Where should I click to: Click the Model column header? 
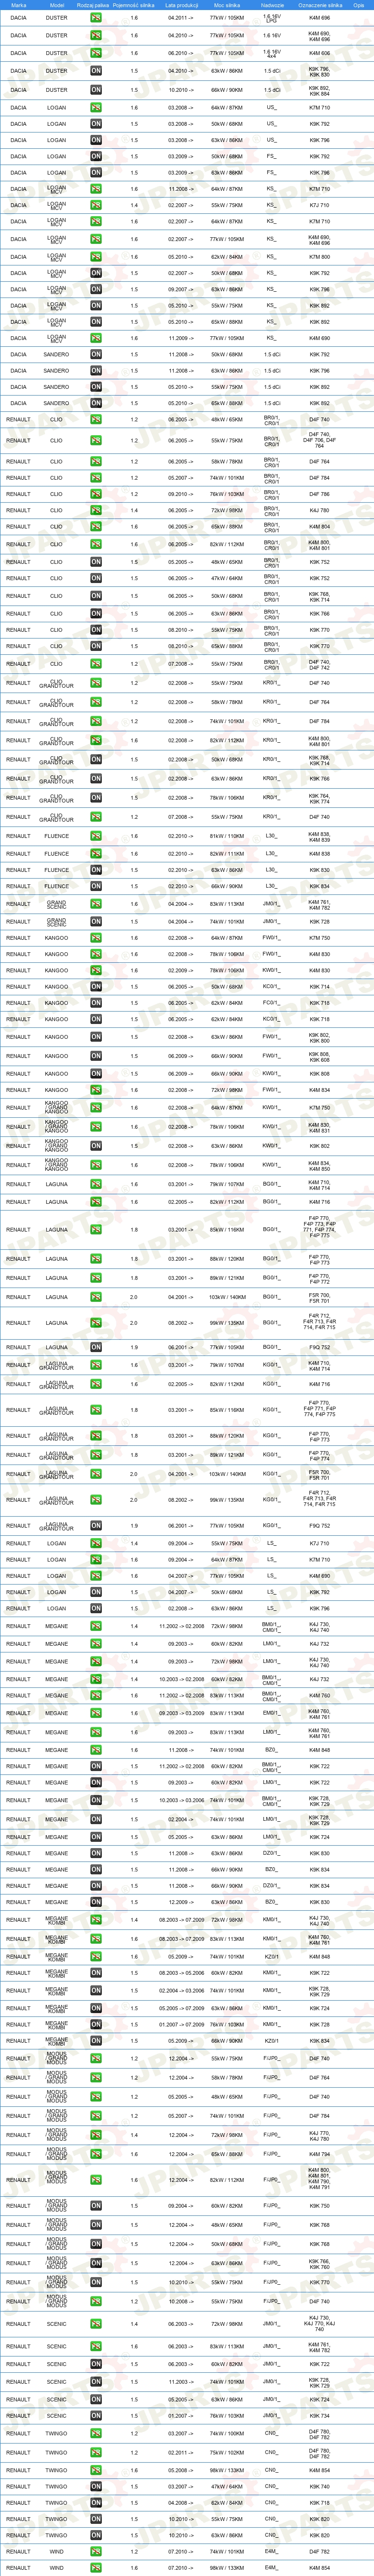pos(56,5)
